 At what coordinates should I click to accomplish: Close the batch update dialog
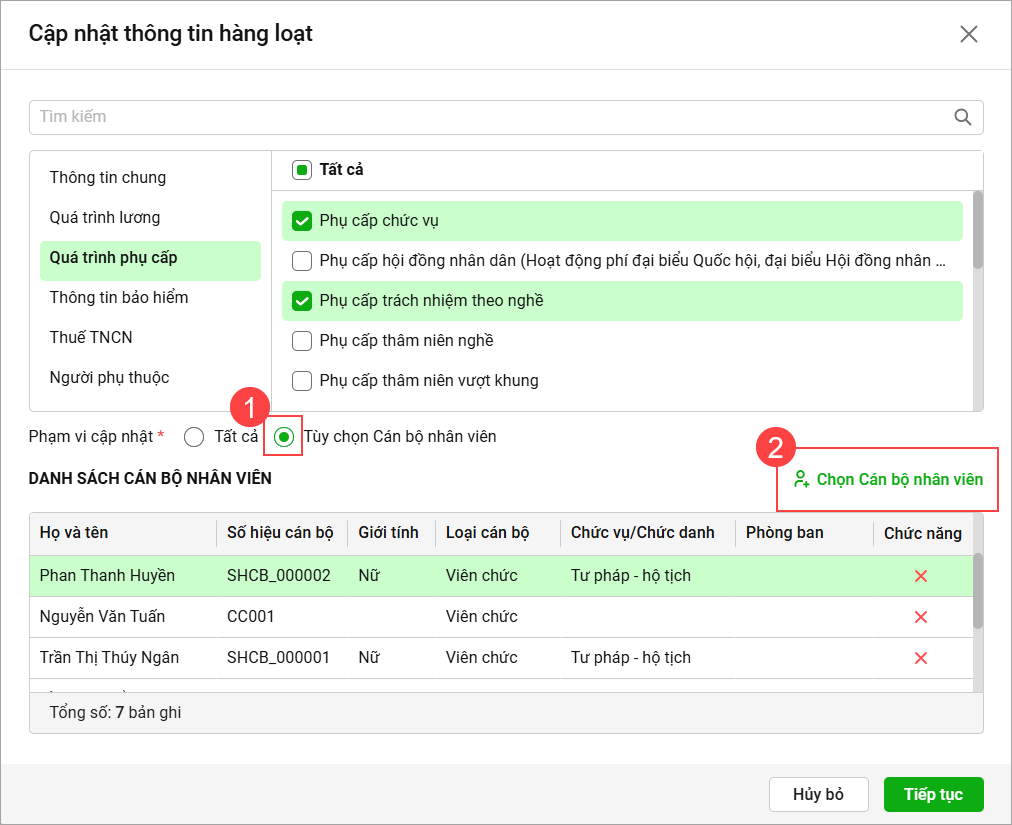point(968,34)
